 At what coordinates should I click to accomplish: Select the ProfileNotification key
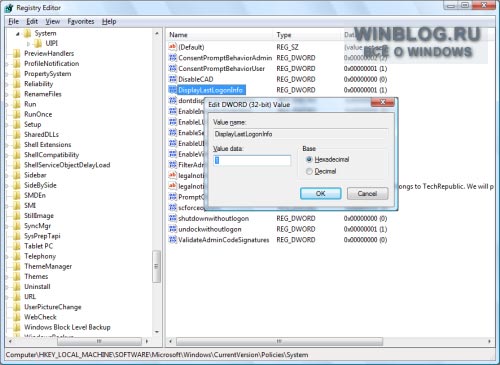coord(52,63)
